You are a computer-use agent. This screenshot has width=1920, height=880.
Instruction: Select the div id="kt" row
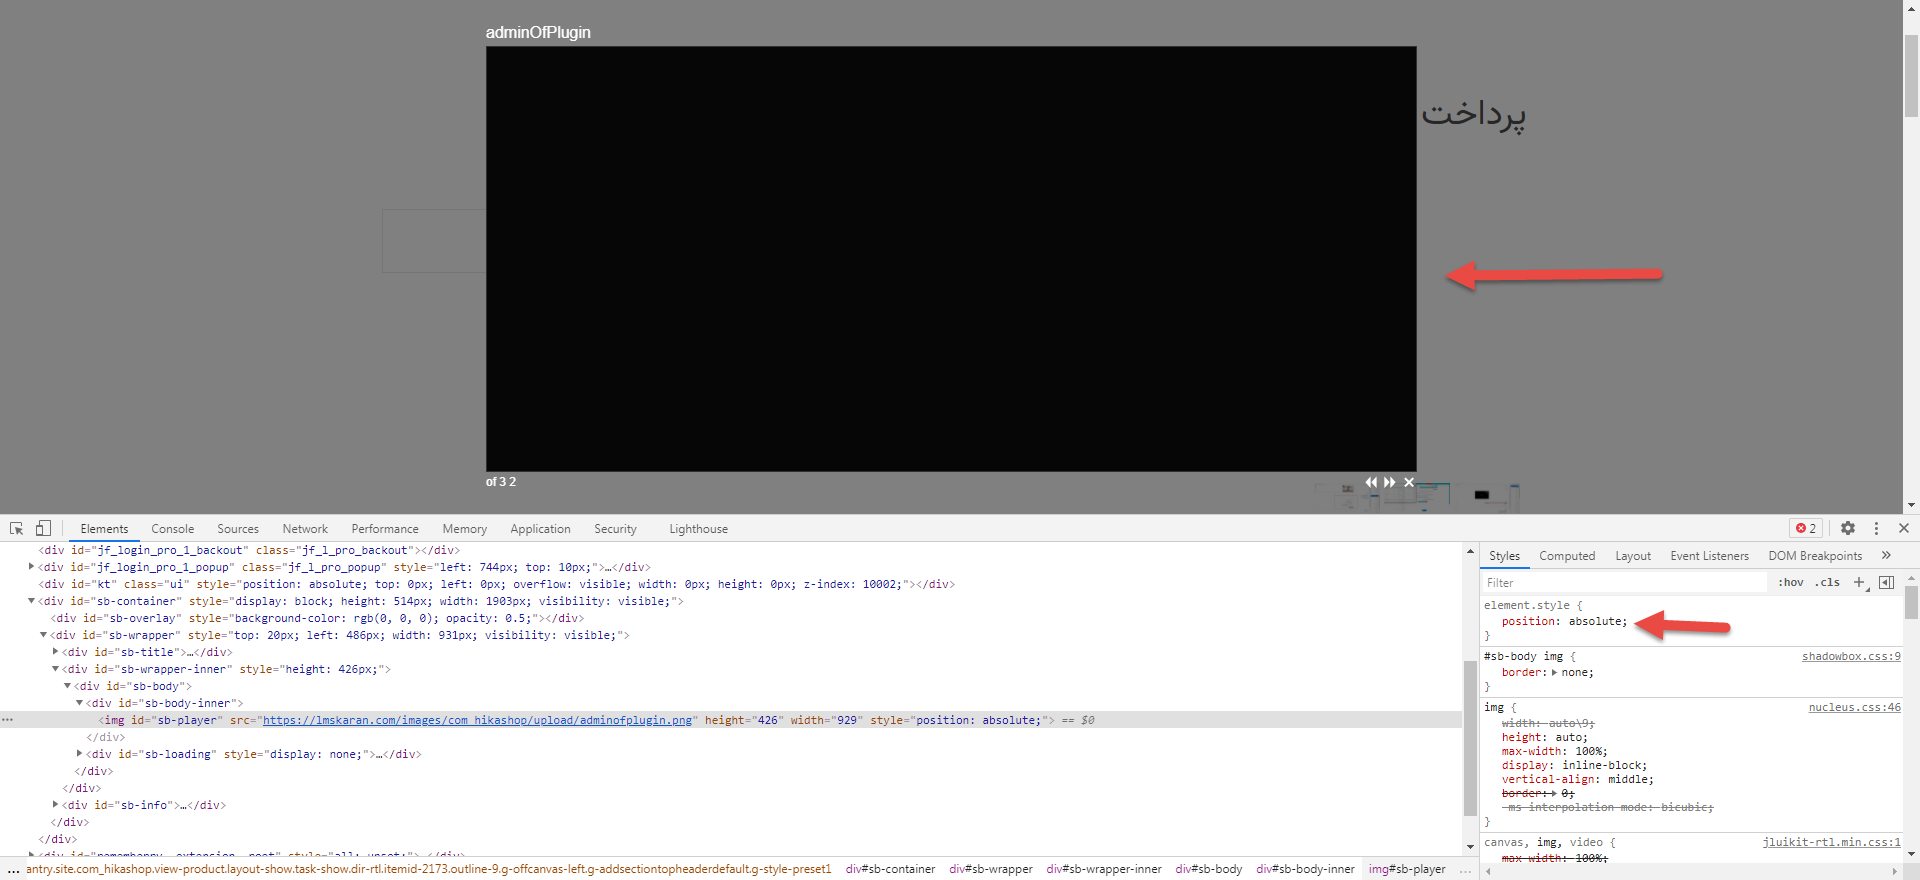click(730, 584)
